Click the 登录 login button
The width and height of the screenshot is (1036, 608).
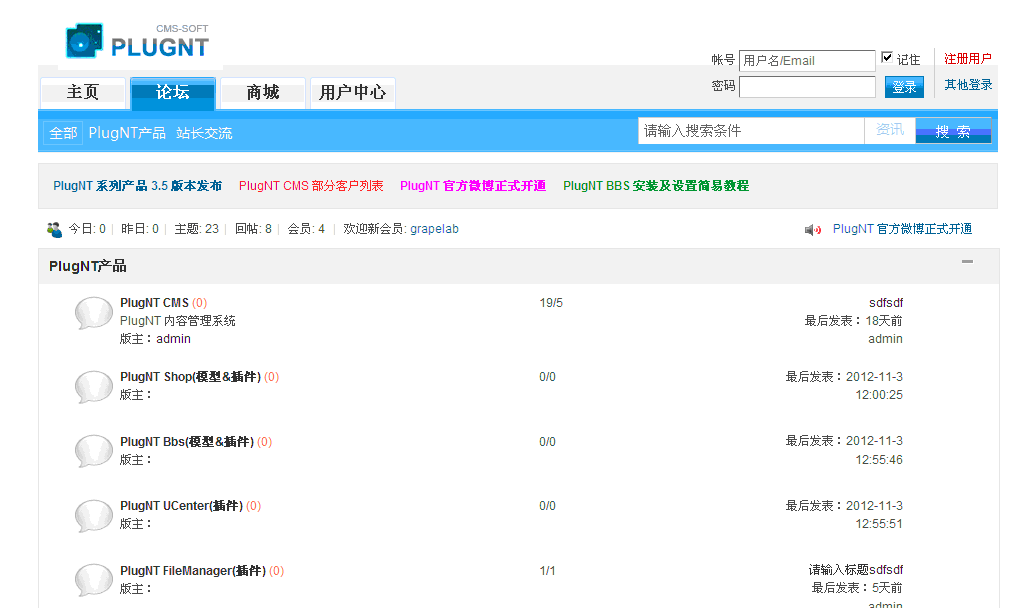(903, 86)
